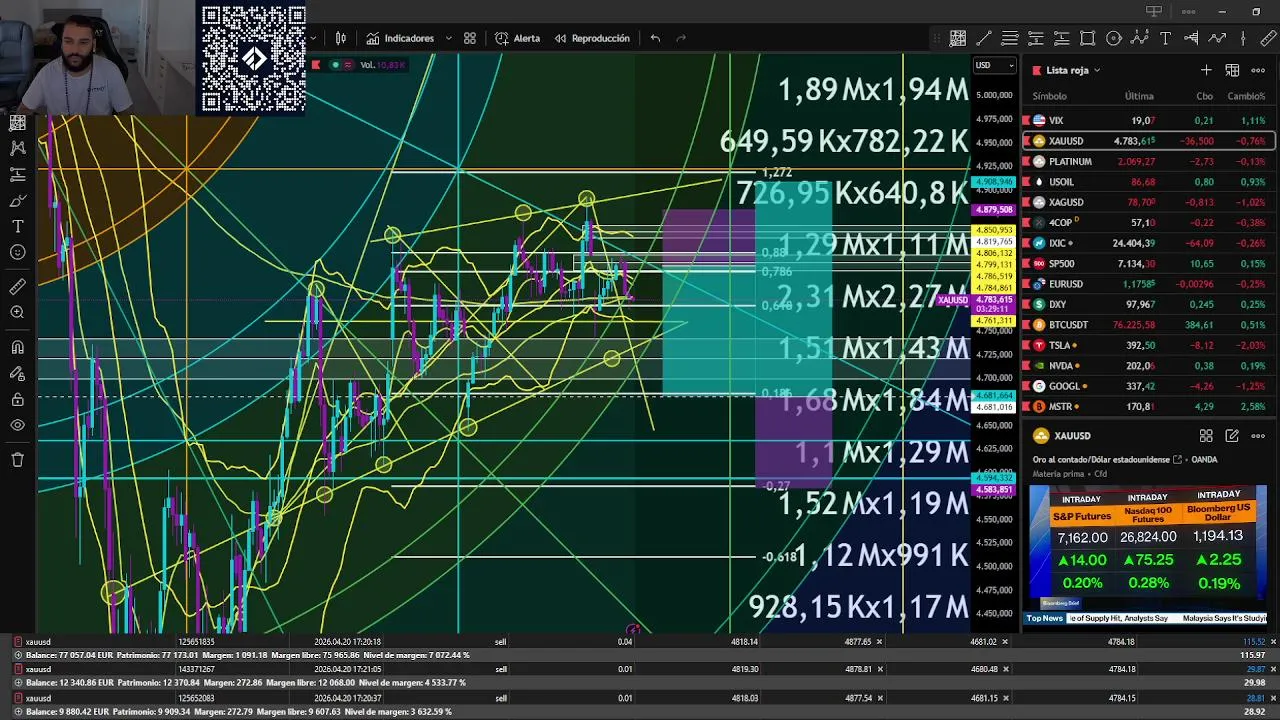Close the sell position with profit 29.87
The image size is (1280, 720).
coord(1274,669)
